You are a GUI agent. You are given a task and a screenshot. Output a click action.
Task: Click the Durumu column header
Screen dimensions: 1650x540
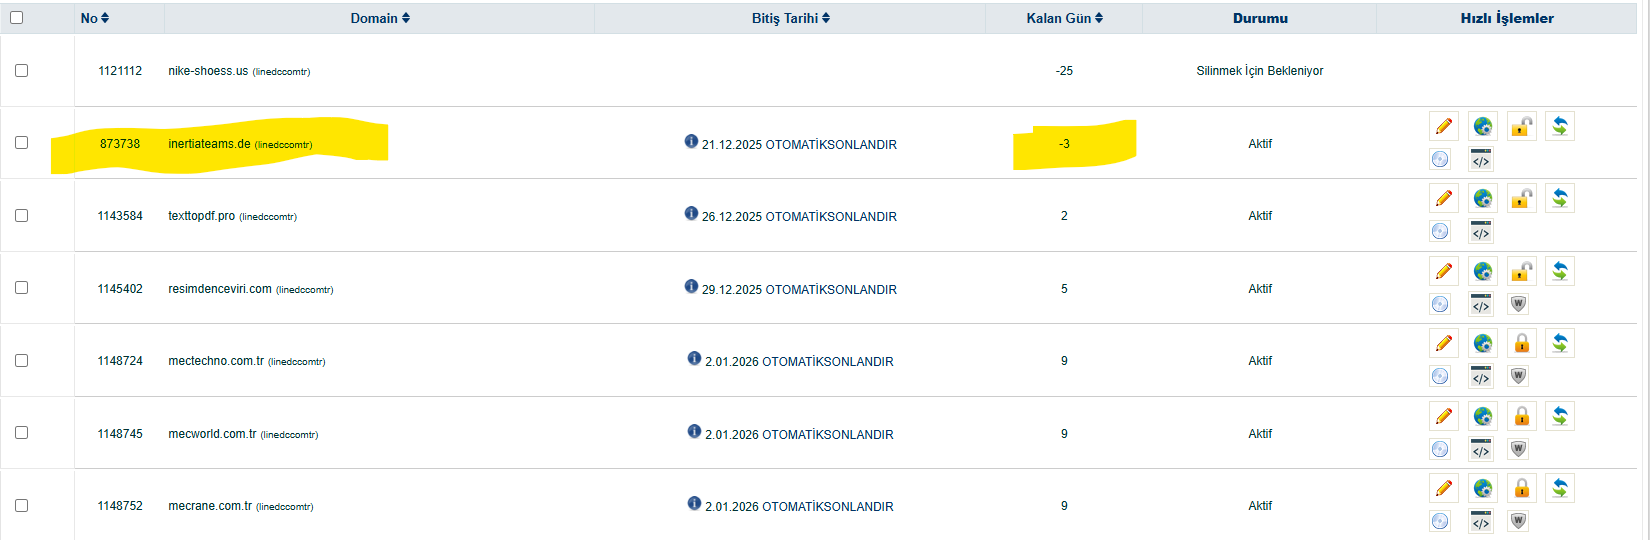[x=1260, y=18]
